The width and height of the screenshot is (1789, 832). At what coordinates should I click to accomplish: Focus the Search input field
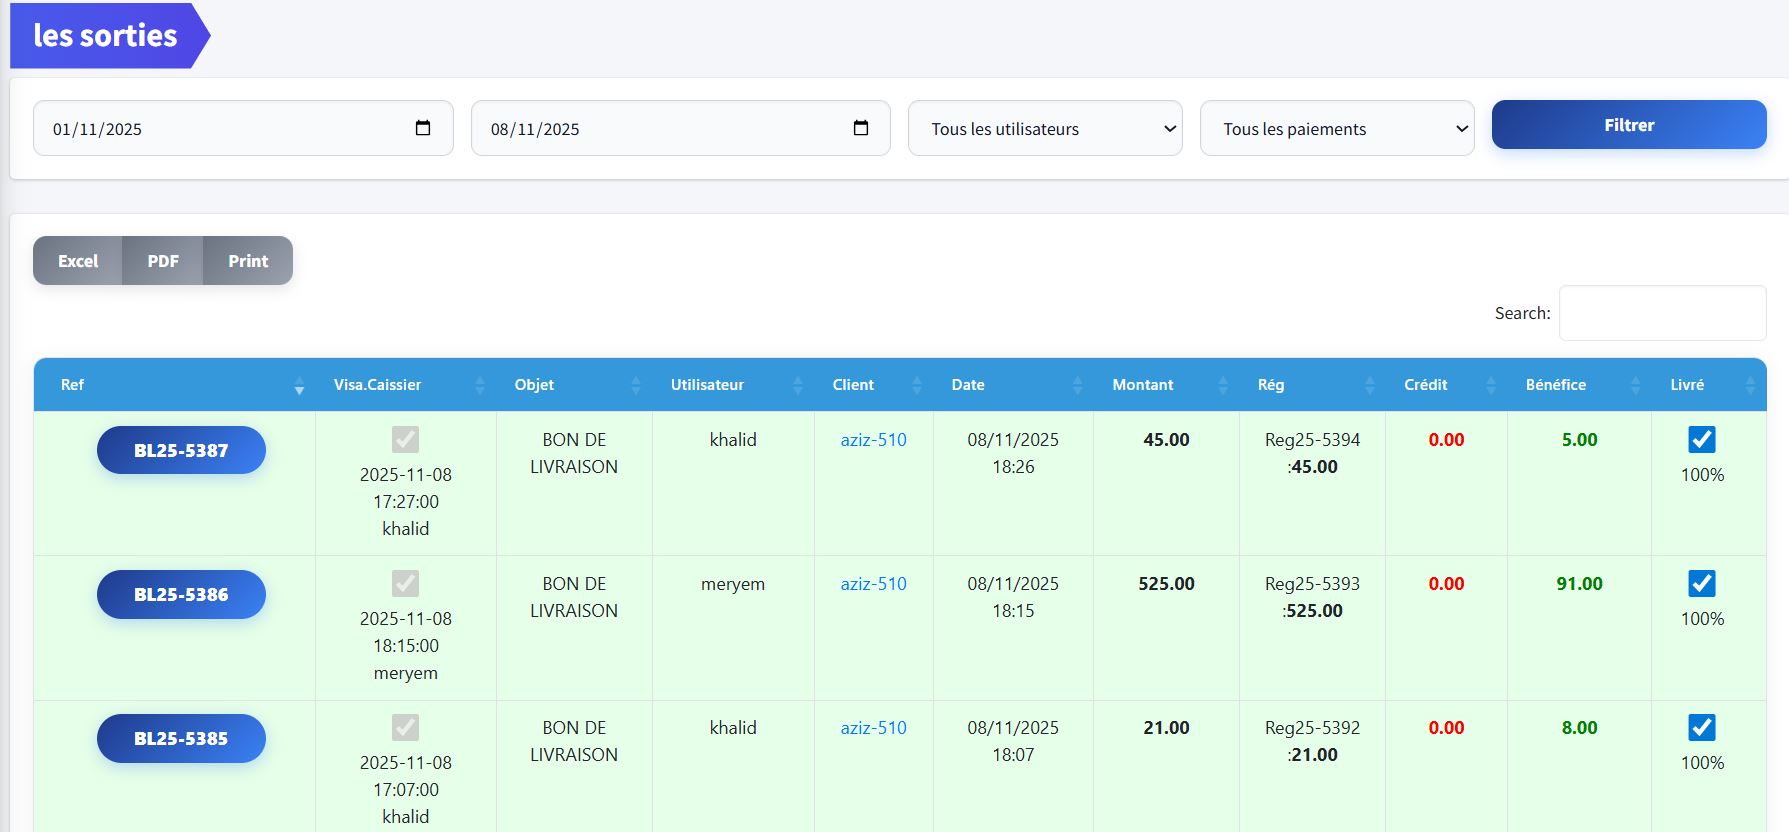click(1662, 313)
